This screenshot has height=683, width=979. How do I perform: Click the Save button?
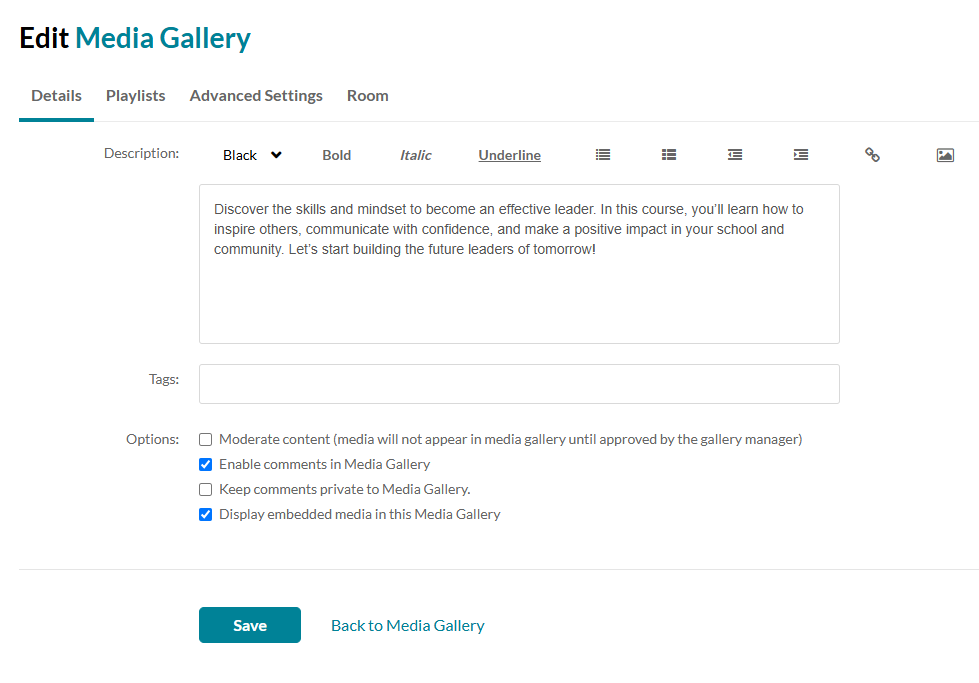pos(250,625)
